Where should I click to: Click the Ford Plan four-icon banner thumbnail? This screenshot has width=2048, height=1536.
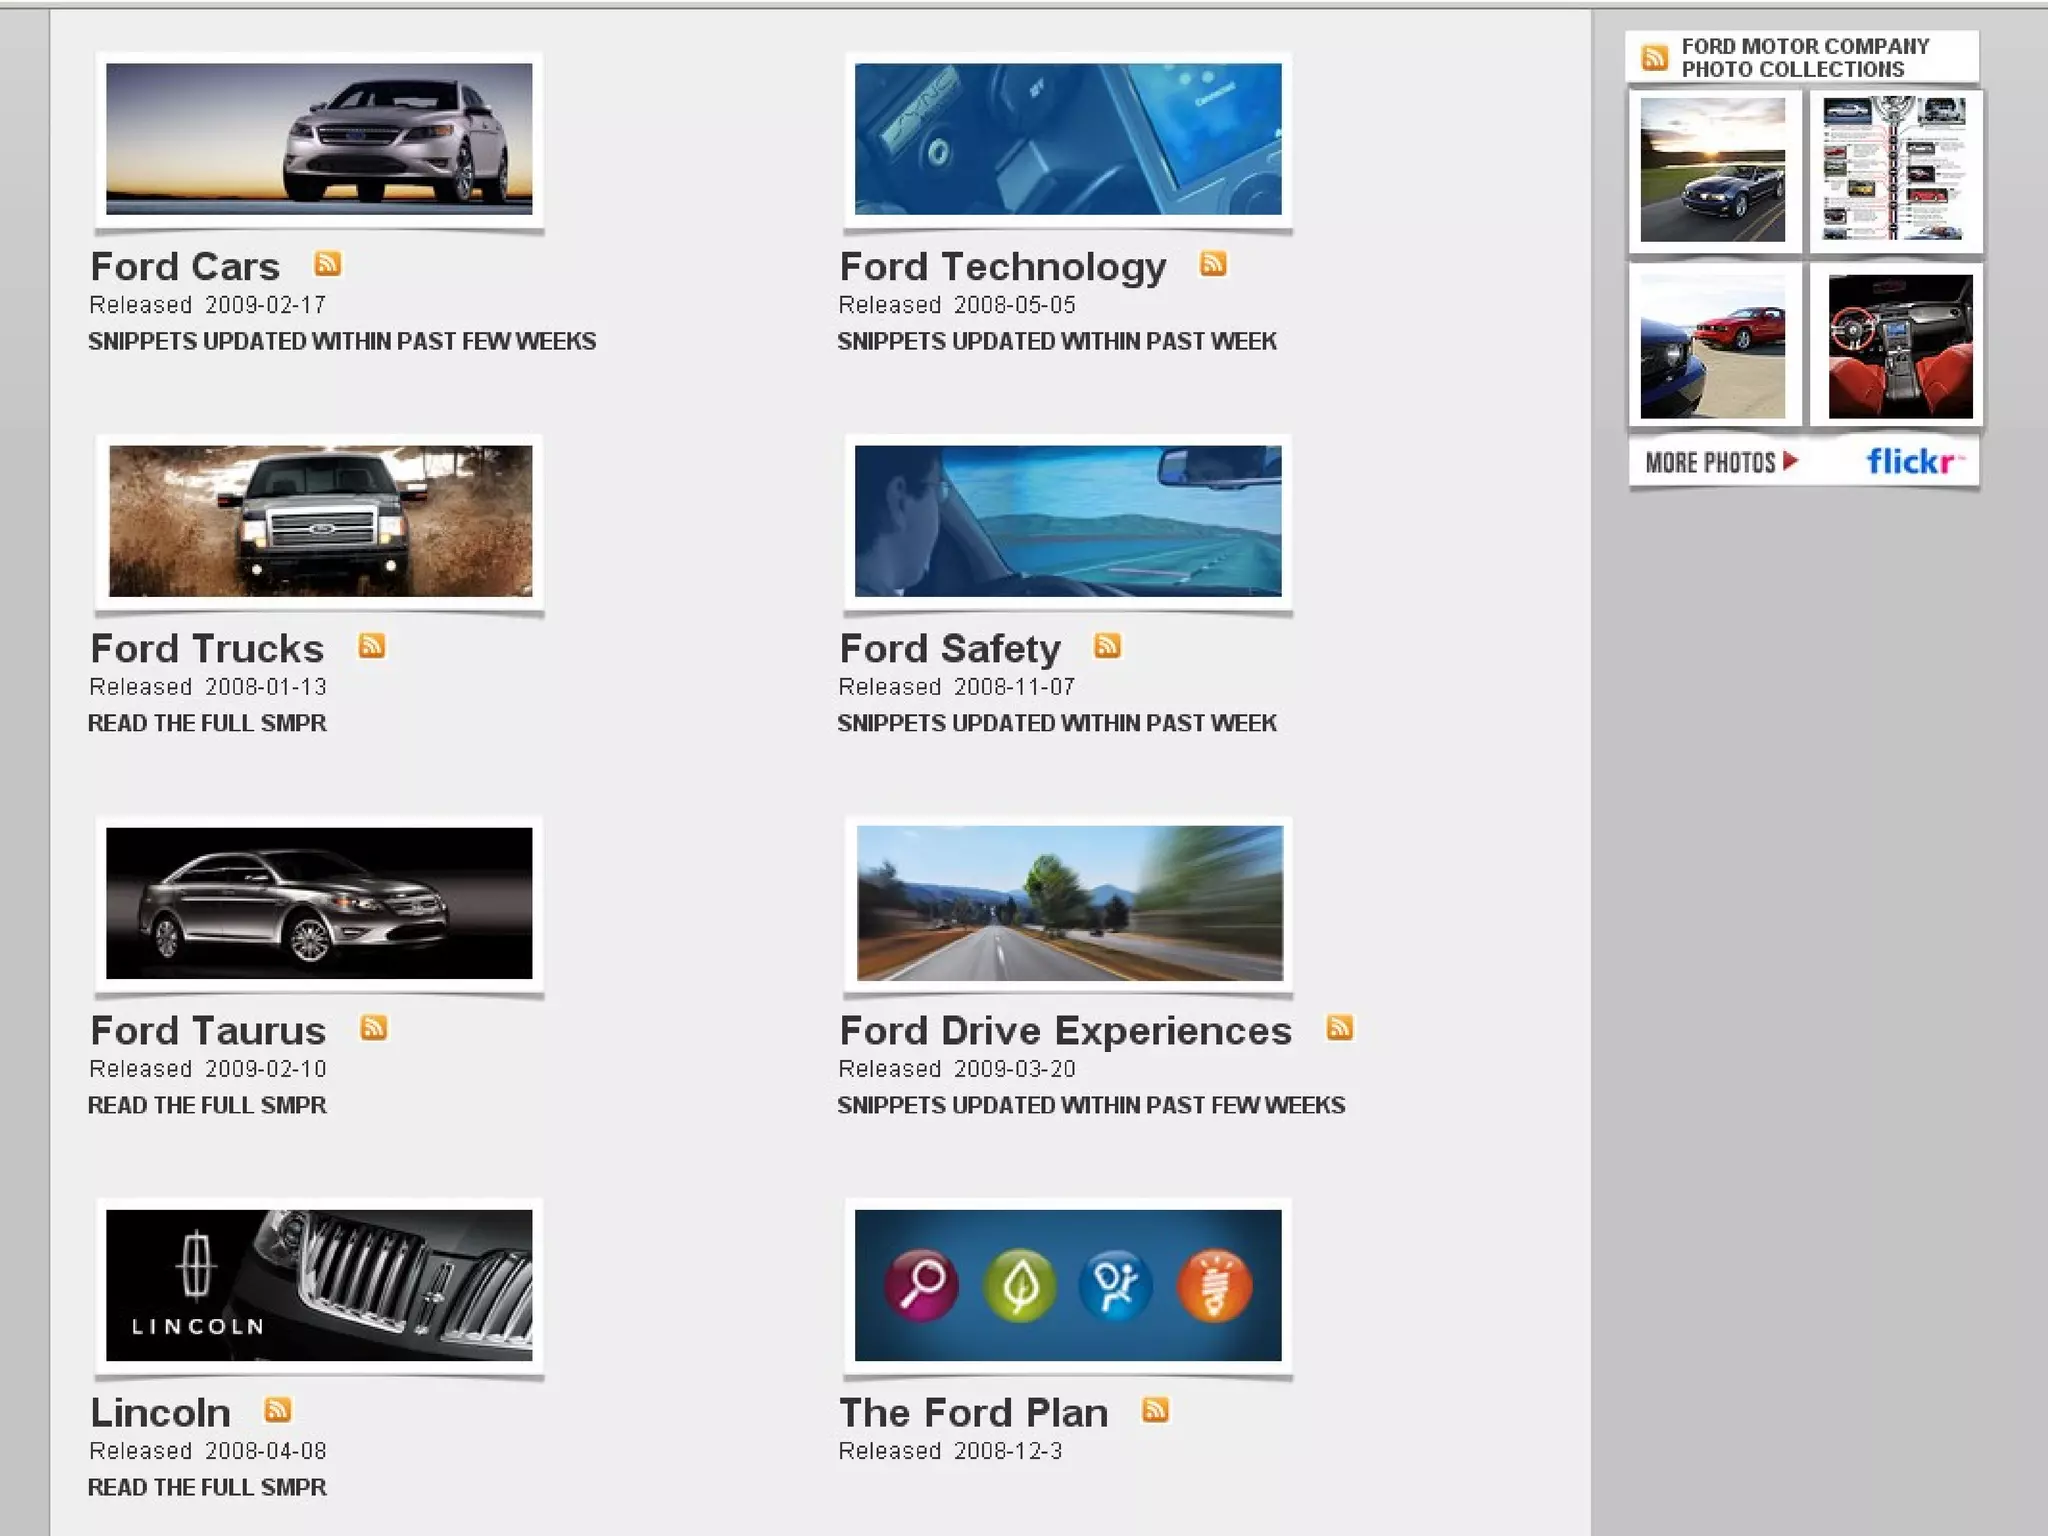[x=1067, y=1285]
